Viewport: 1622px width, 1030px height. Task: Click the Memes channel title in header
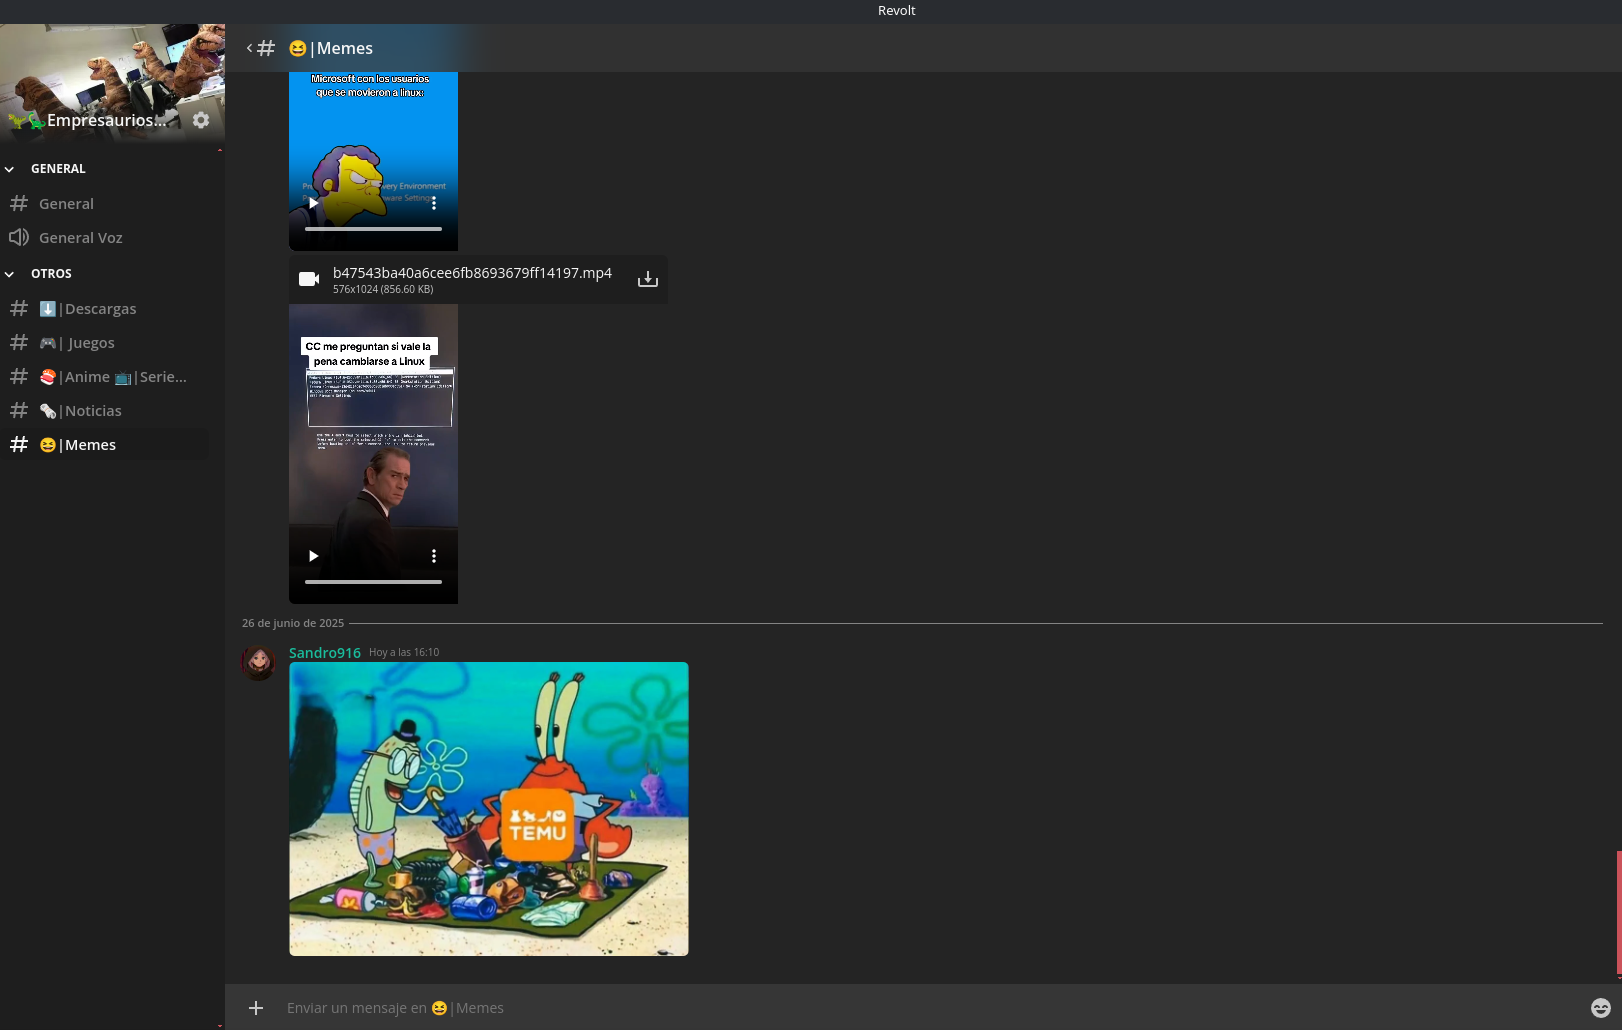331,48
